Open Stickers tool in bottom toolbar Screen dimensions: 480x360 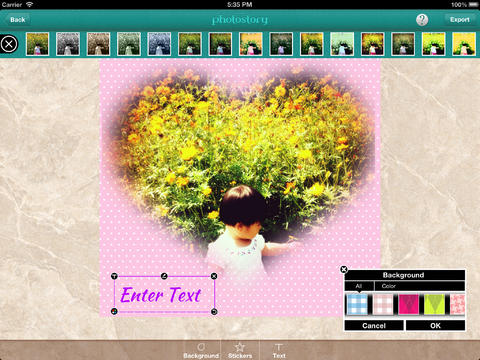(240, 351)
